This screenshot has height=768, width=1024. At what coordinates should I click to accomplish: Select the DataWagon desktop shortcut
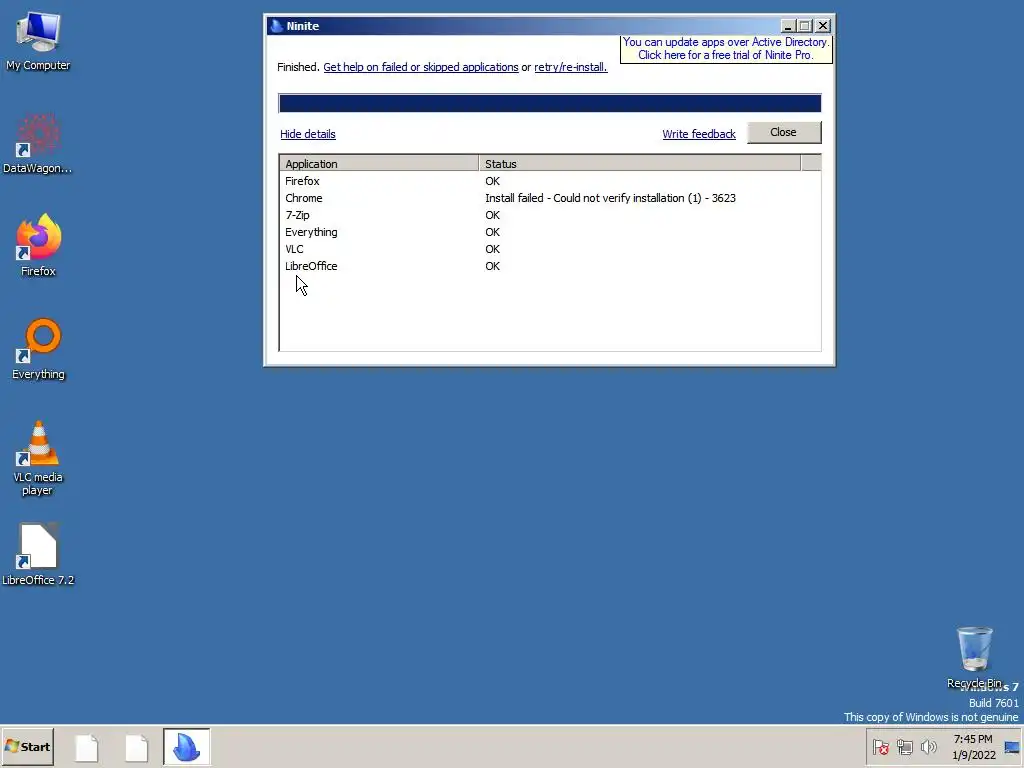[x=38, y=144]
